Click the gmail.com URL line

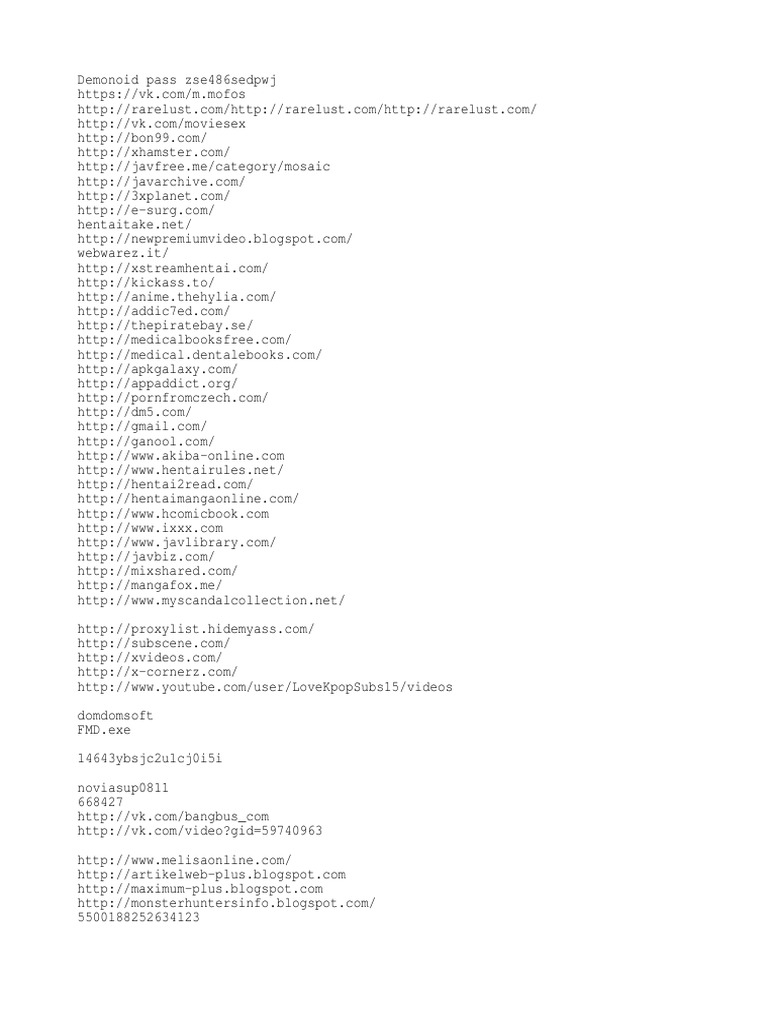point(142,426)
